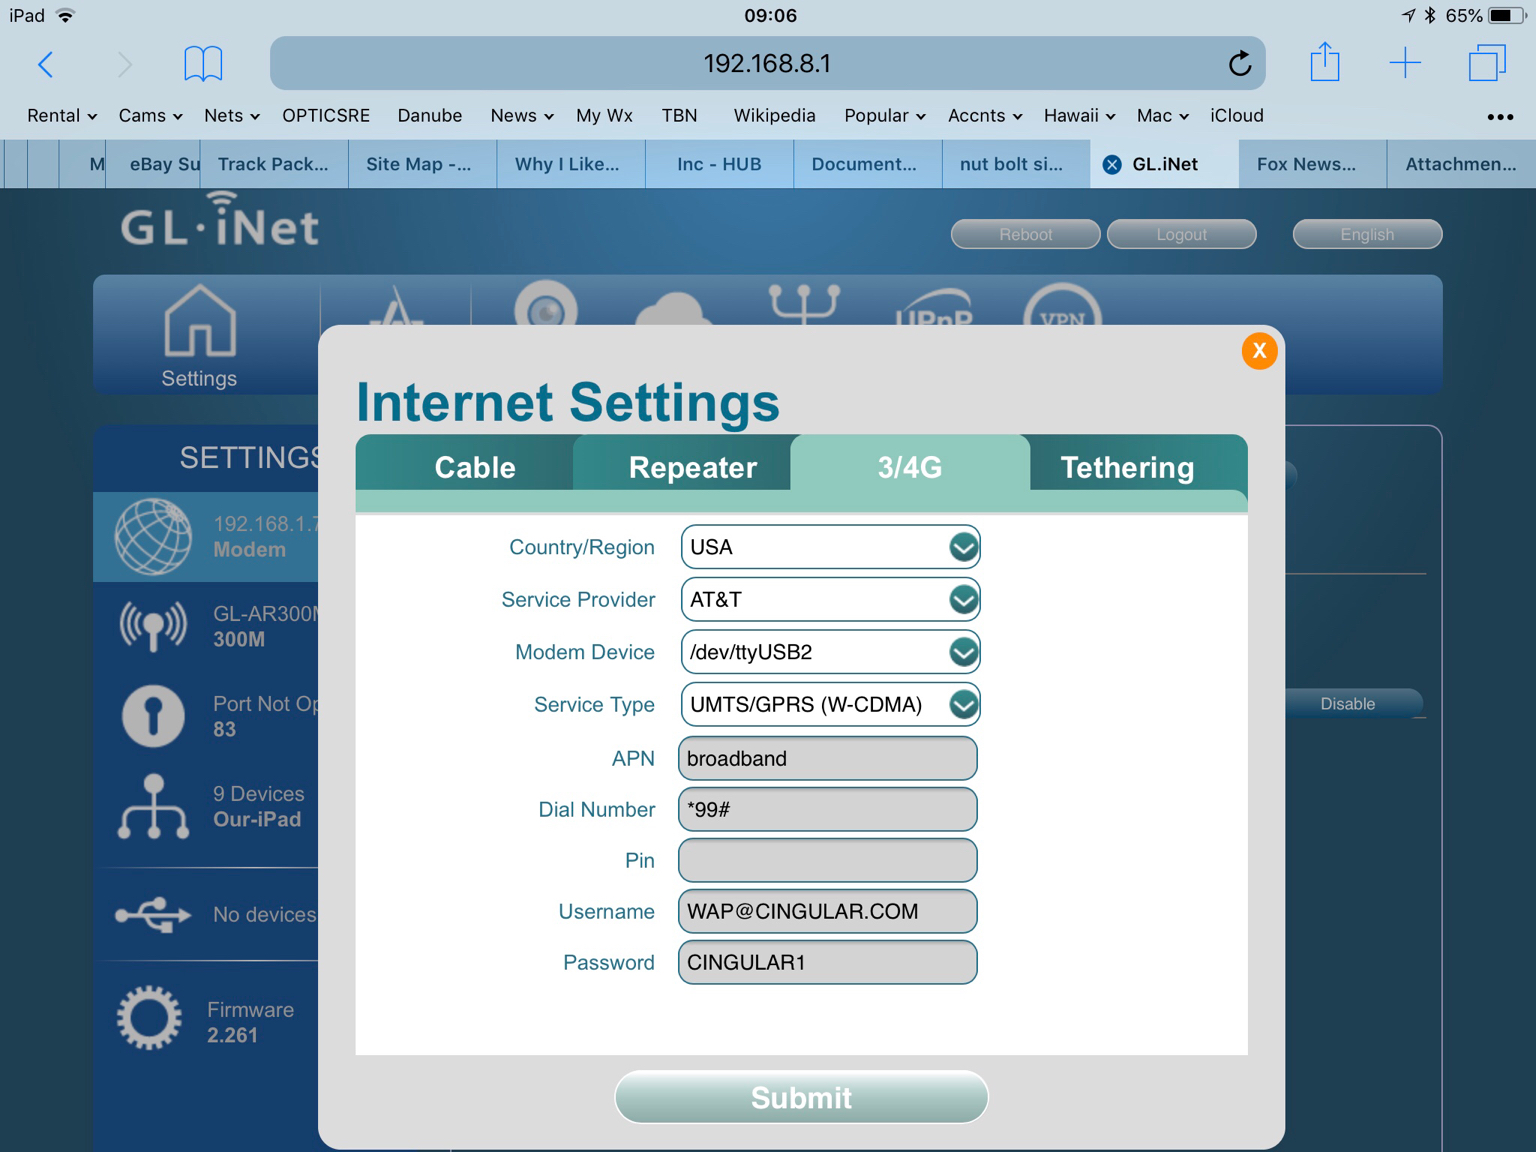
Task: Close the Internet Settings dialog
Action: point(1259,351)
